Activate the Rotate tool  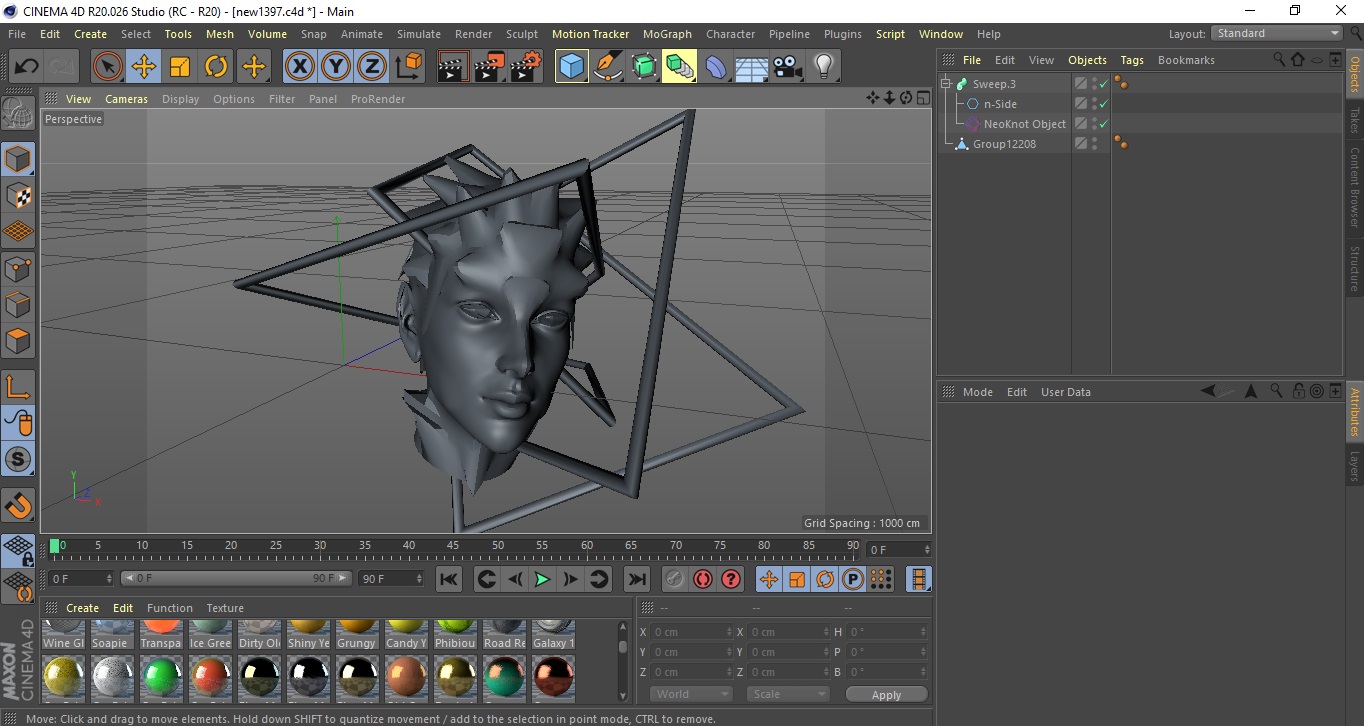(216, 67)
